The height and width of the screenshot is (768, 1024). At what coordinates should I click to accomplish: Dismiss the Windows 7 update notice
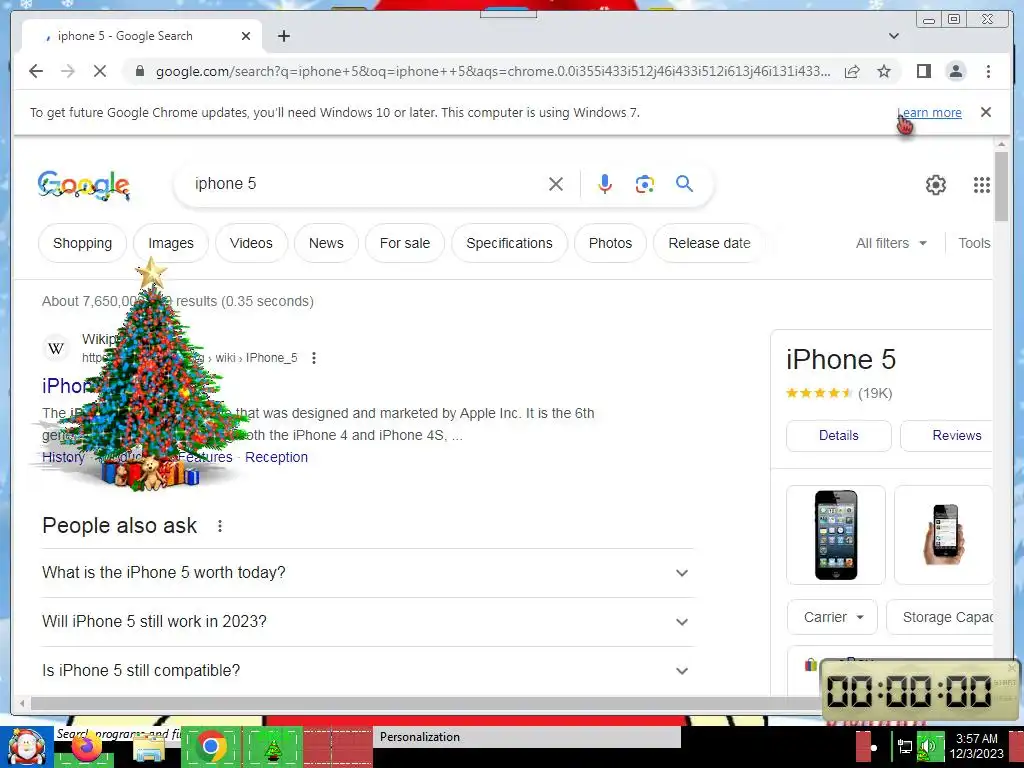(x=986, y=112)
